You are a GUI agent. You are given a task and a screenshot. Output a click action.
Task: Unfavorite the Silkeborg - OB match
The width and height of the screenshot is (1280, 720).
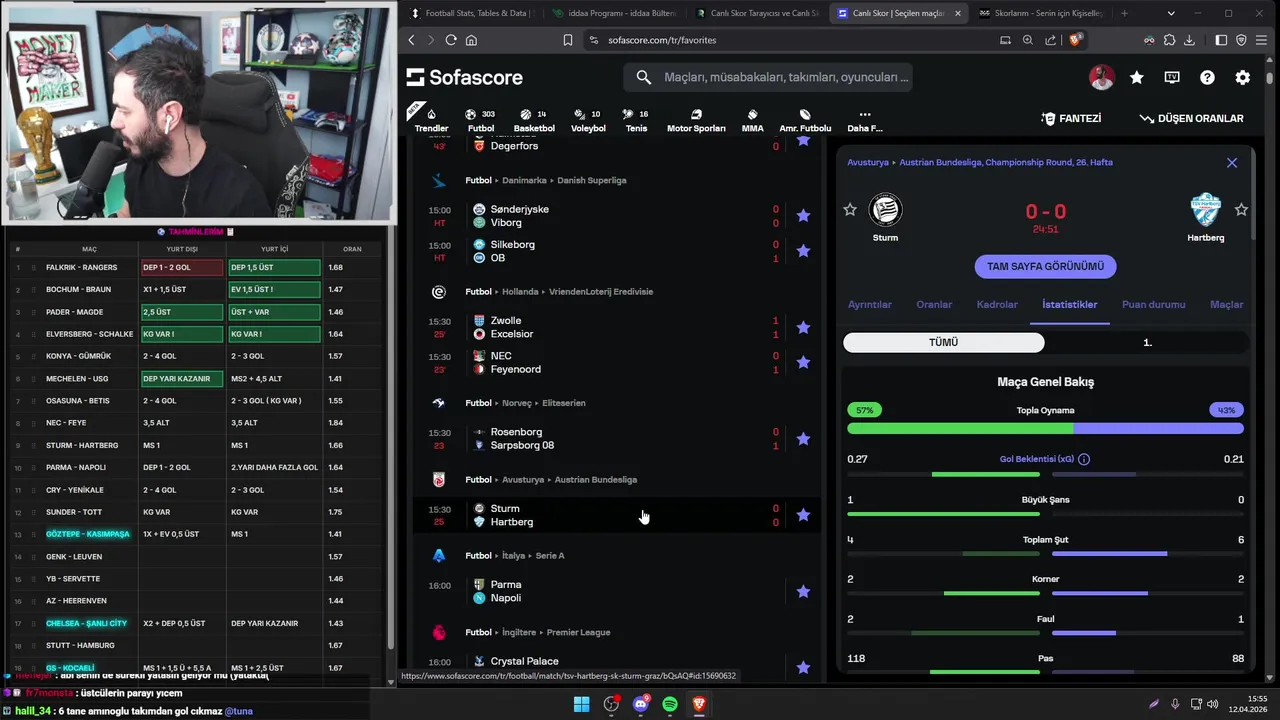pyautogui.click(x=803, y=250)
